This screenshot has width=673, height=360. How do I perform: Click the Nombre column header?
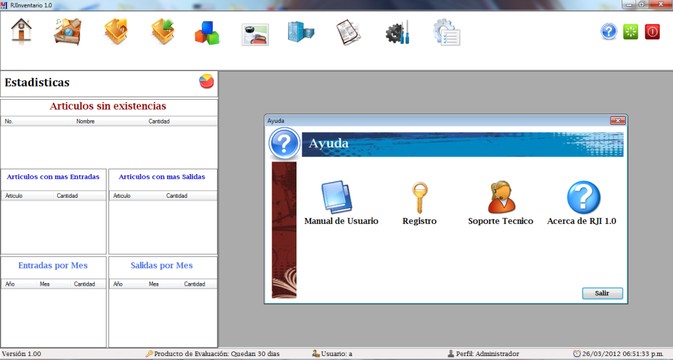pyautogui.click(x=85, y=121)
